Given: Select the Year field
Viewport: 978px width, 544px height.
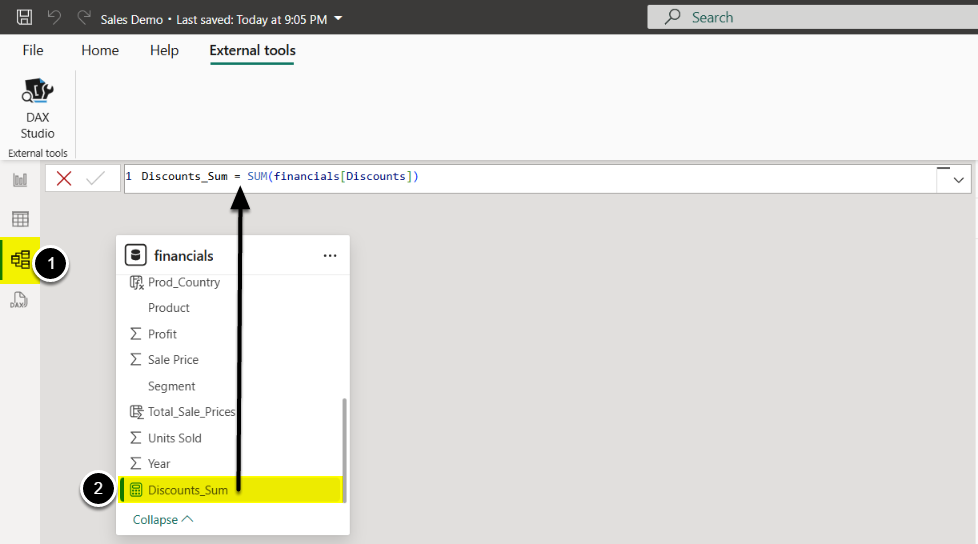Looking at the screenshot, I should click(x=159, y=464).
